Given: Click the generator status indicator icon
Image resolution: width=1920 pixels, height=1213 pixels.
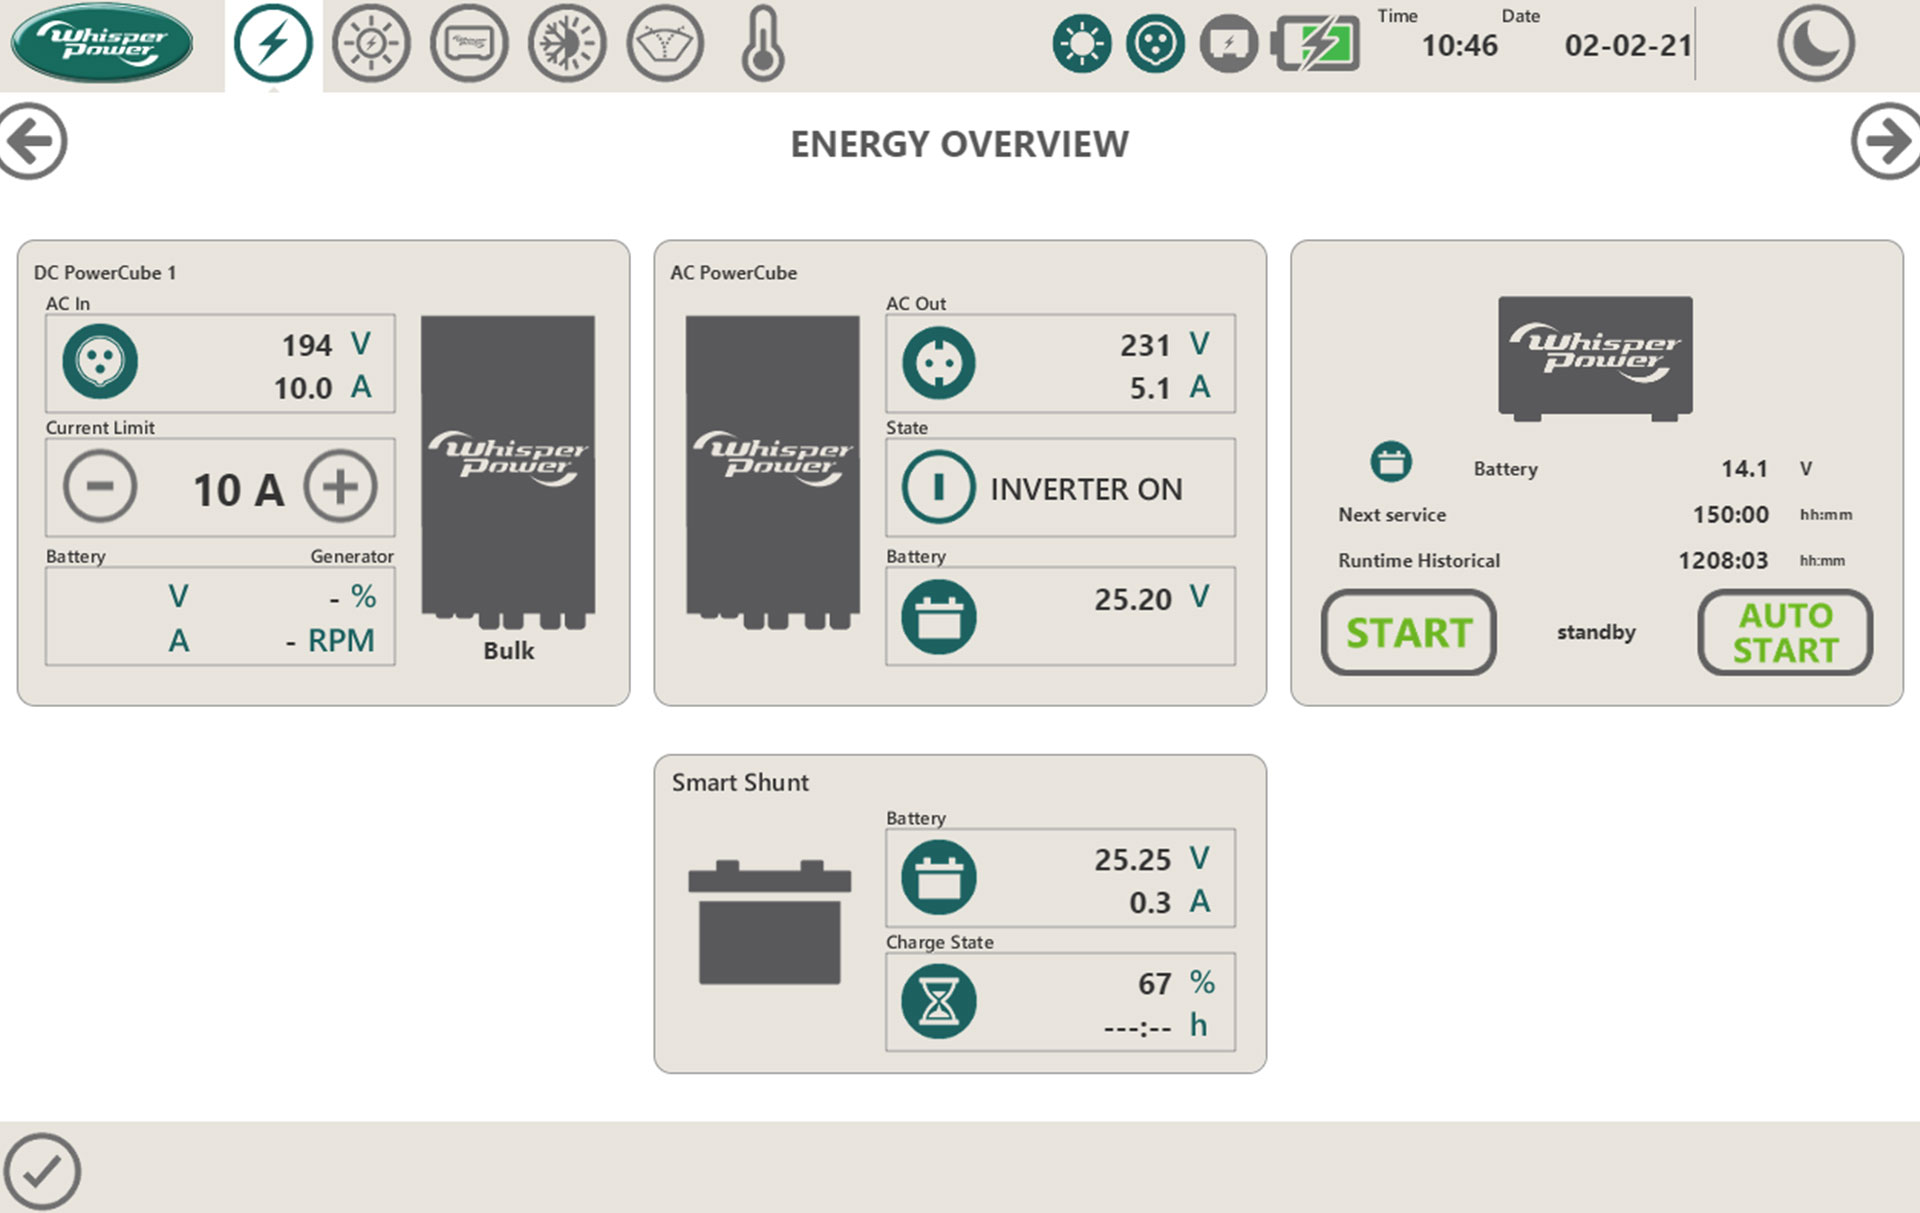Looking at the screenshot, I should point(1229,44).
